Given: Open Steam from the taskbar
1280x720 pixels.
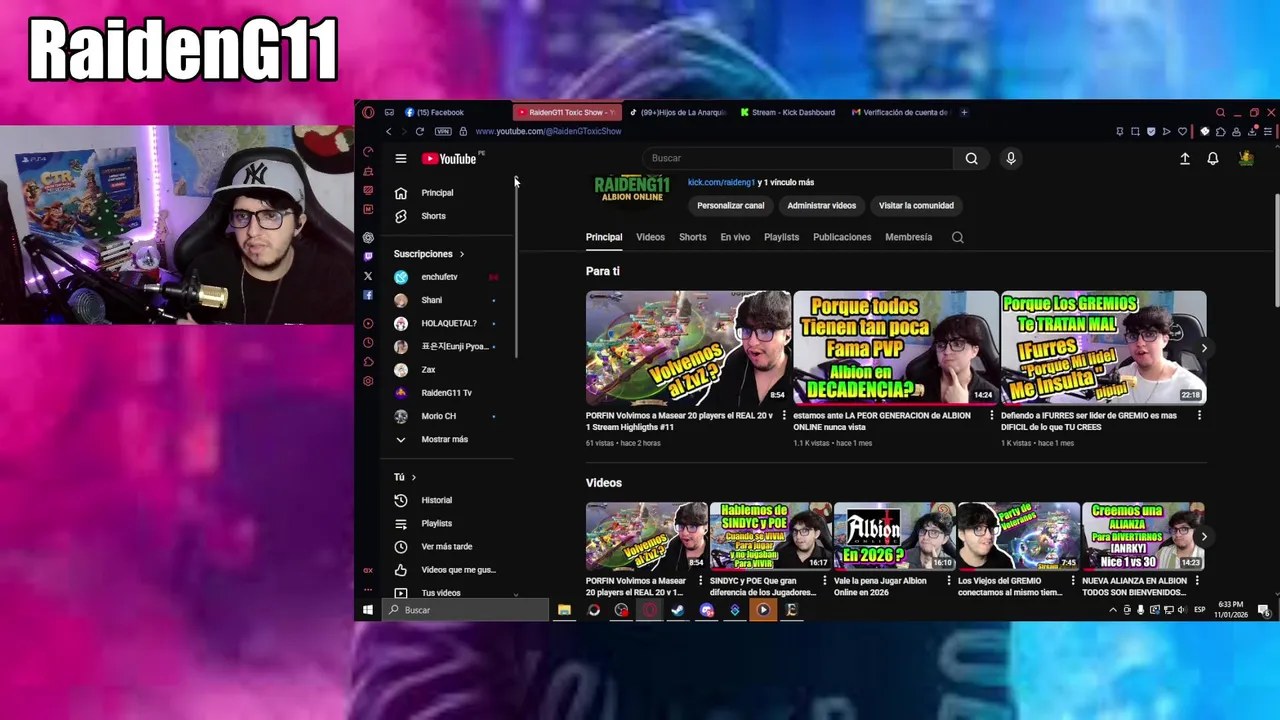Looking at the screenshot, I should [x=678, y=610].
